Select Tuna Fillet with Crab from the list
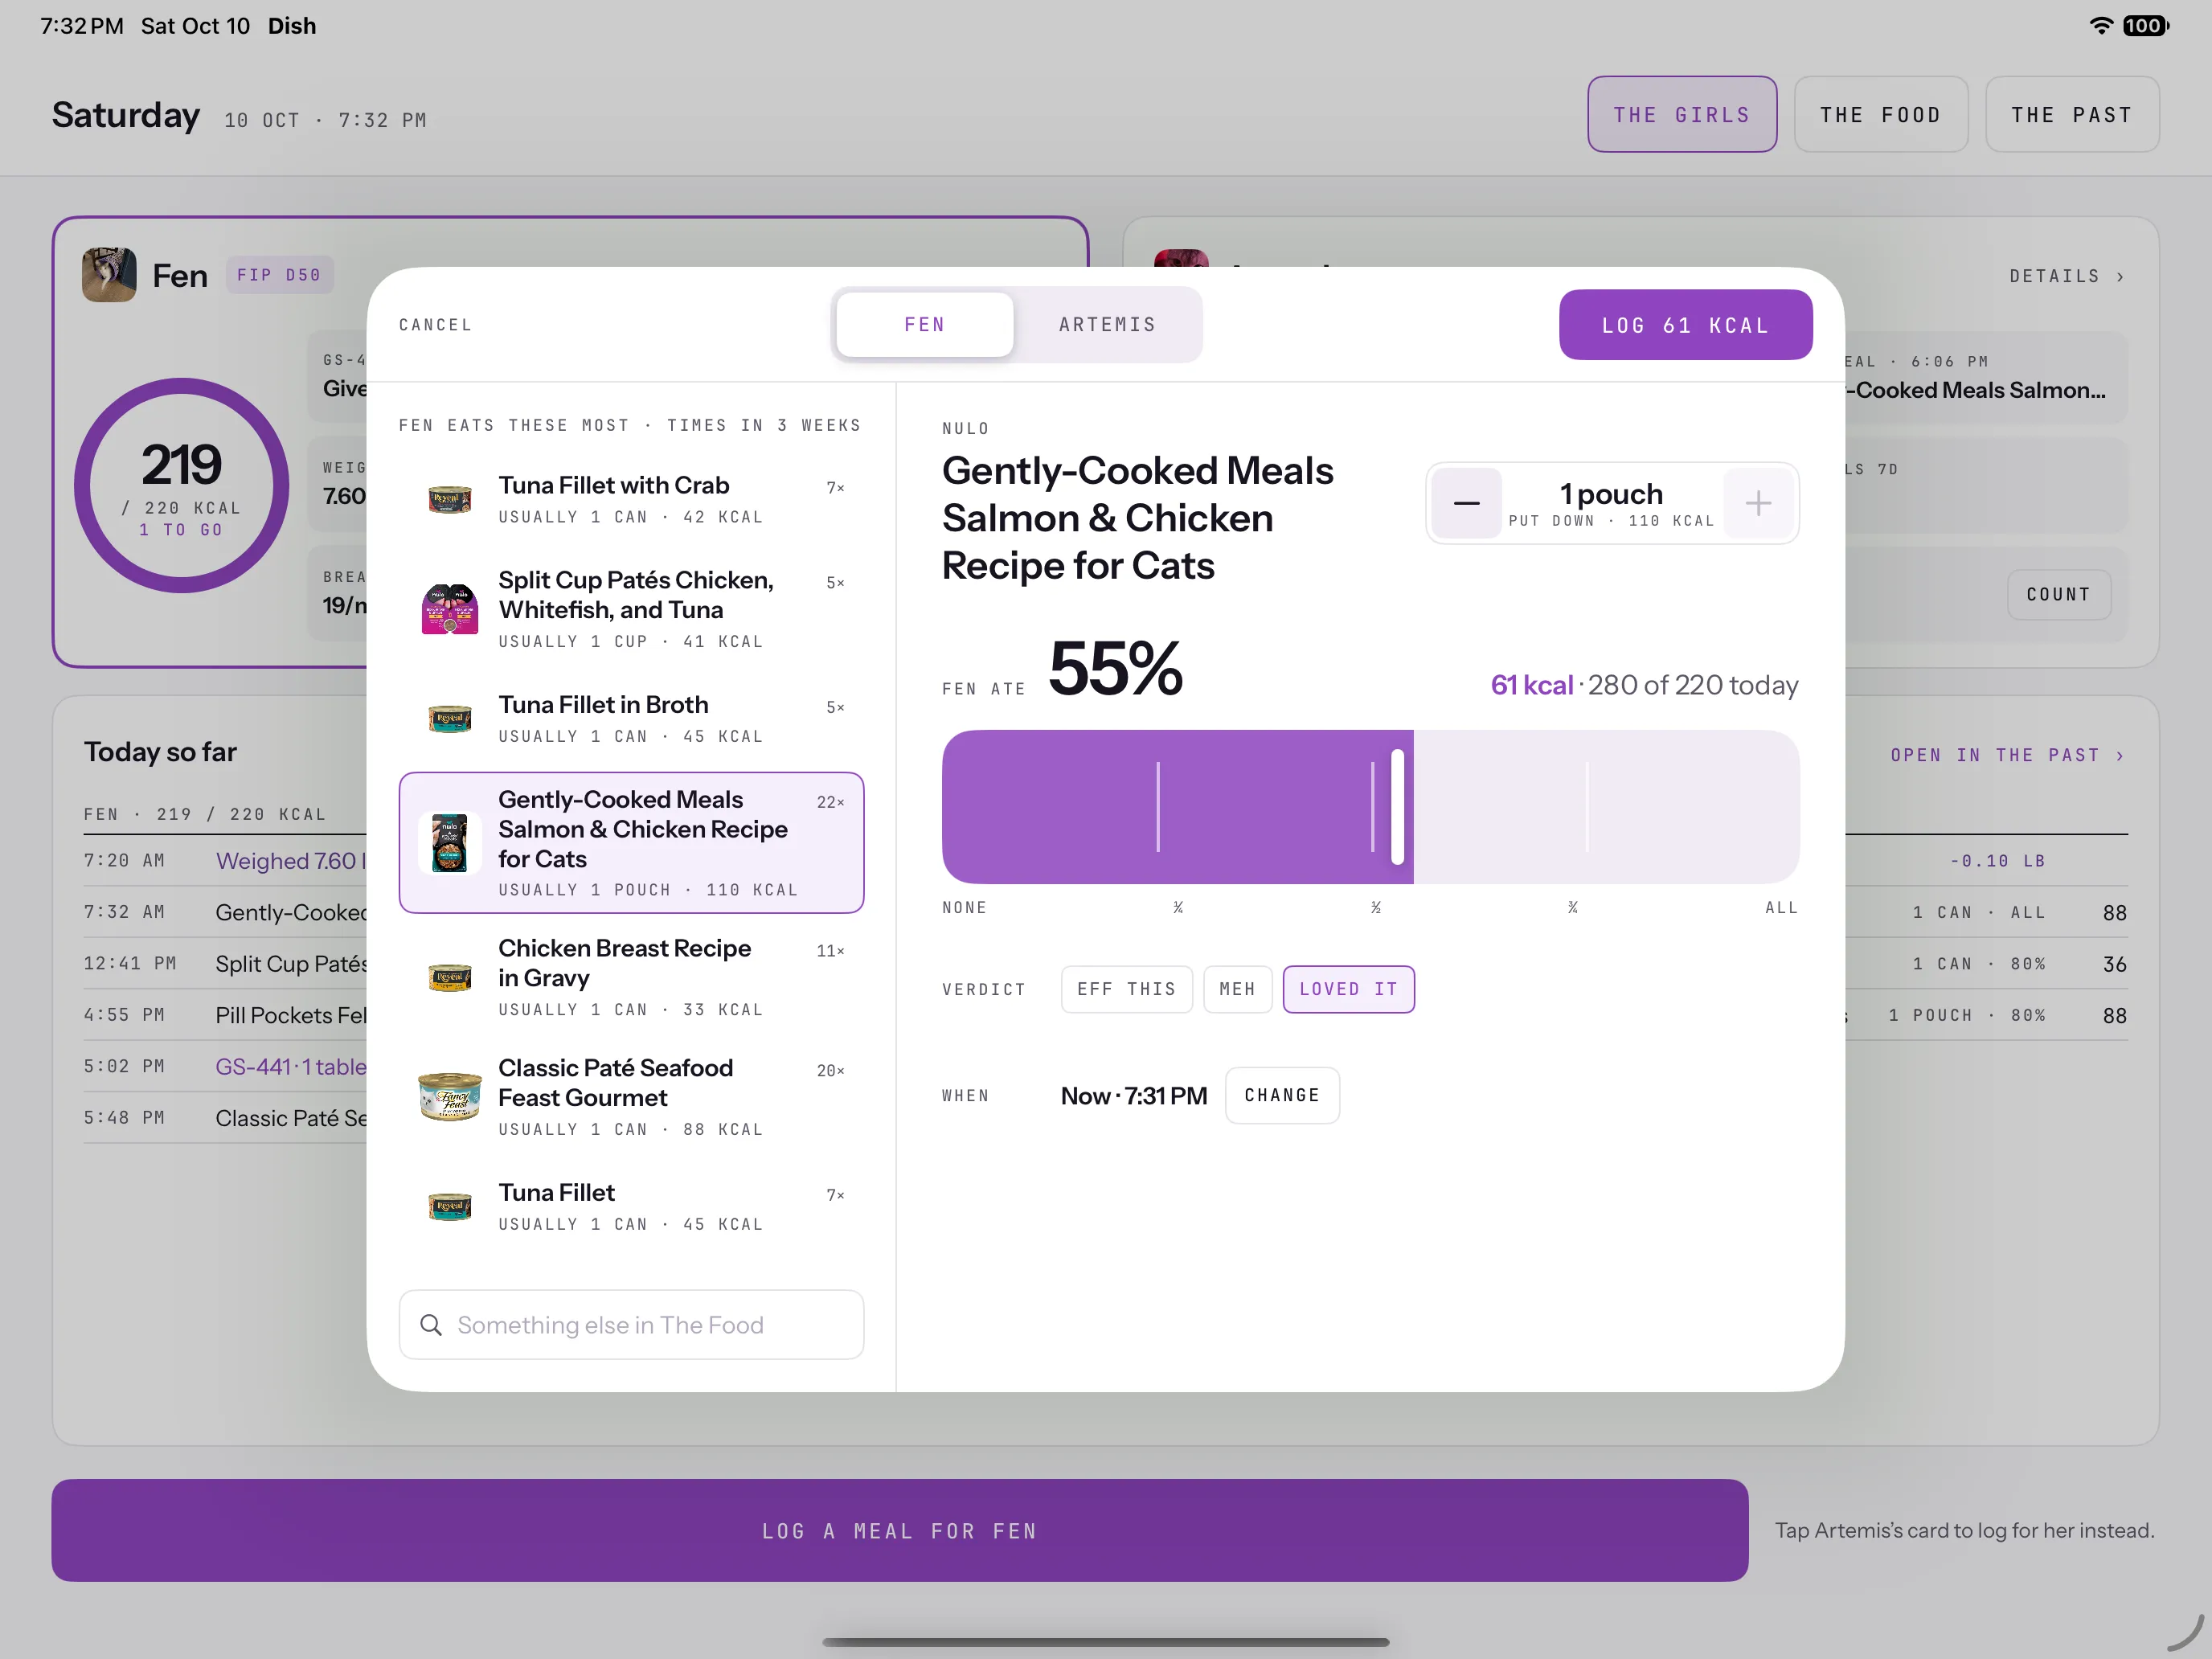Image resolution: width=2212 pixels, height=1659 pixels. point(631,499)
